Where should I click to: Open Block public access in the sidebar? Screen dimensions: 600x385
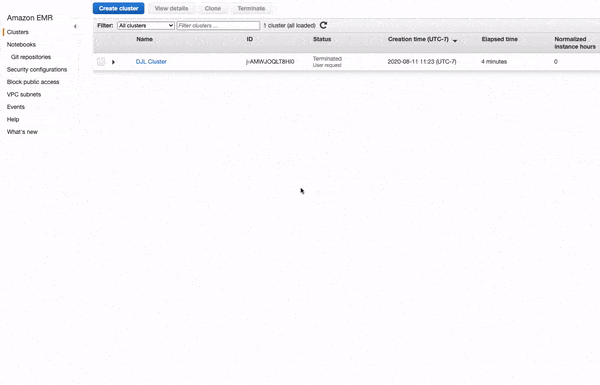pos(33,82)
